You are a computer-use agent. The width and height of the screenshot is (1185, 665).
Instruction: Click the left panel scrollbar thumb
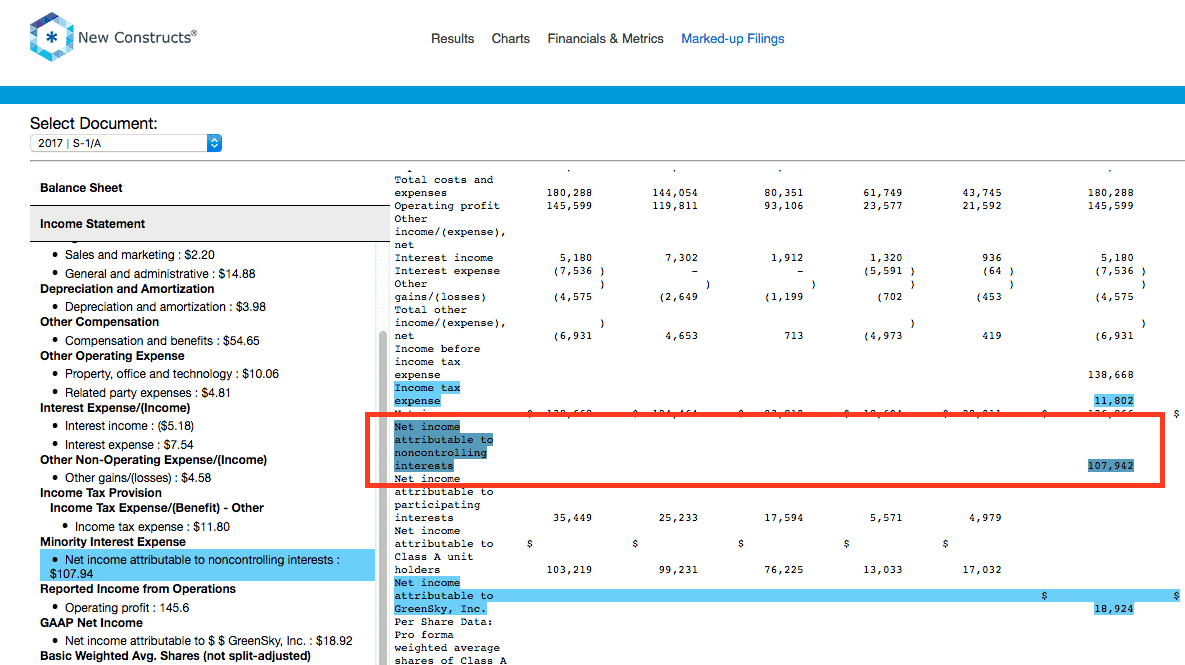pos(382,499)
